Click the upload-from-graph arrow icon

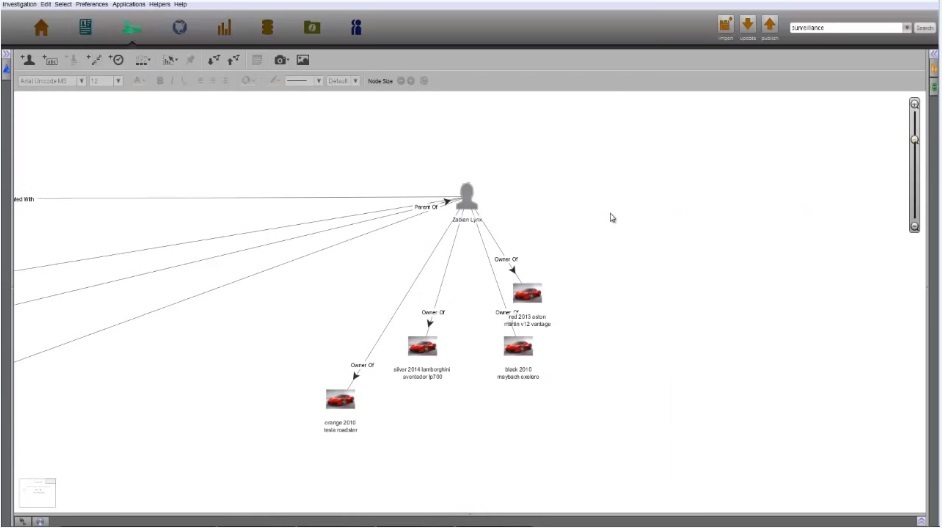(233, 59)
